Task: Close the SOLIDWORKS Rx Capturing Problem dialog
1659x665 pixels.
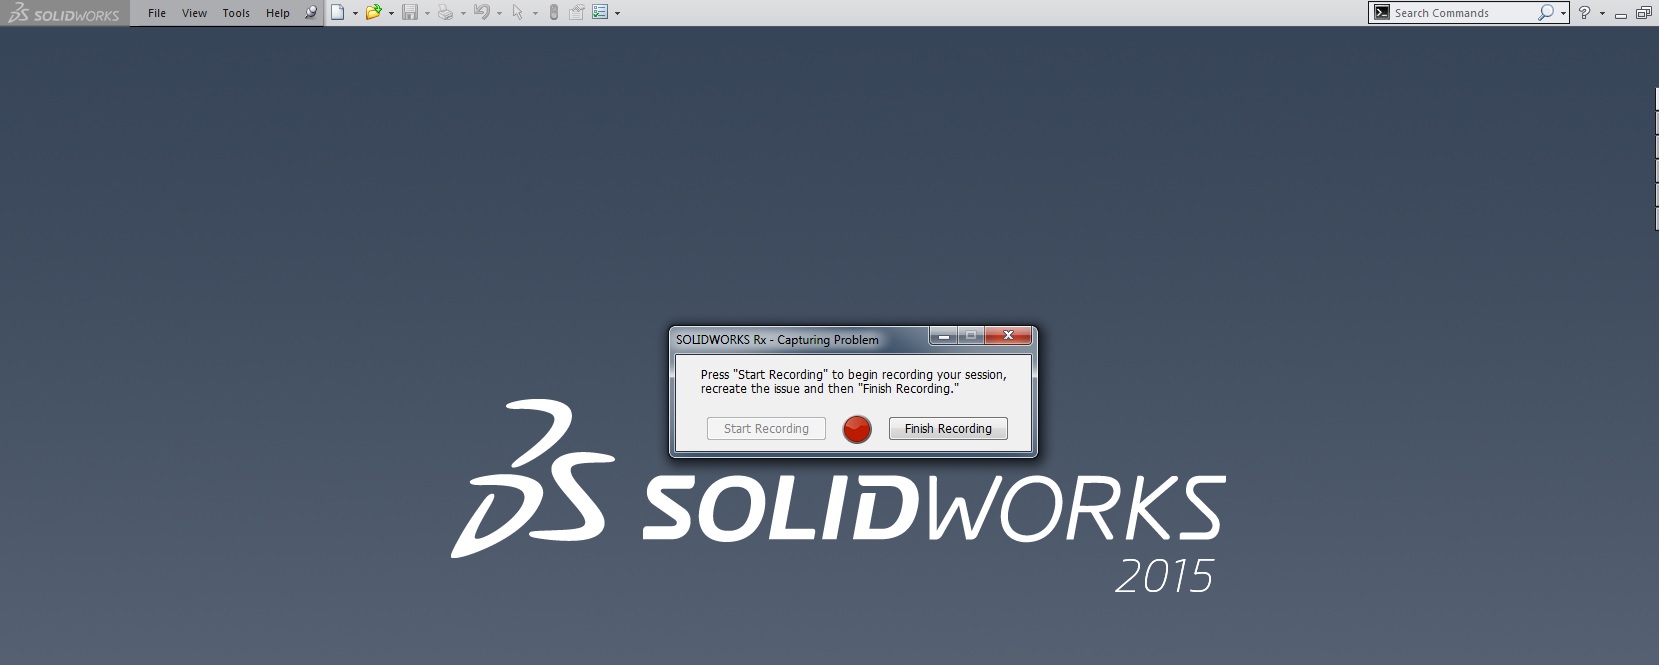Action: (x=1008, y=336)
